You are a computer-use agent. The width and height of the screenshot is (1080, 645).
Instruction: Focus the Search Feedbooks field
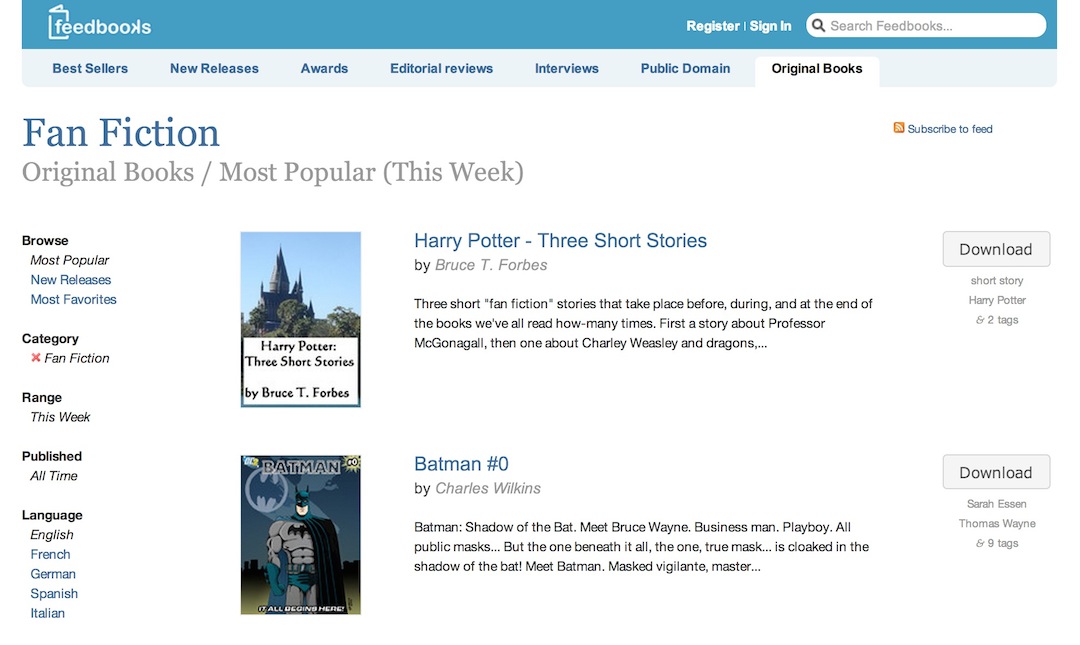926,25
